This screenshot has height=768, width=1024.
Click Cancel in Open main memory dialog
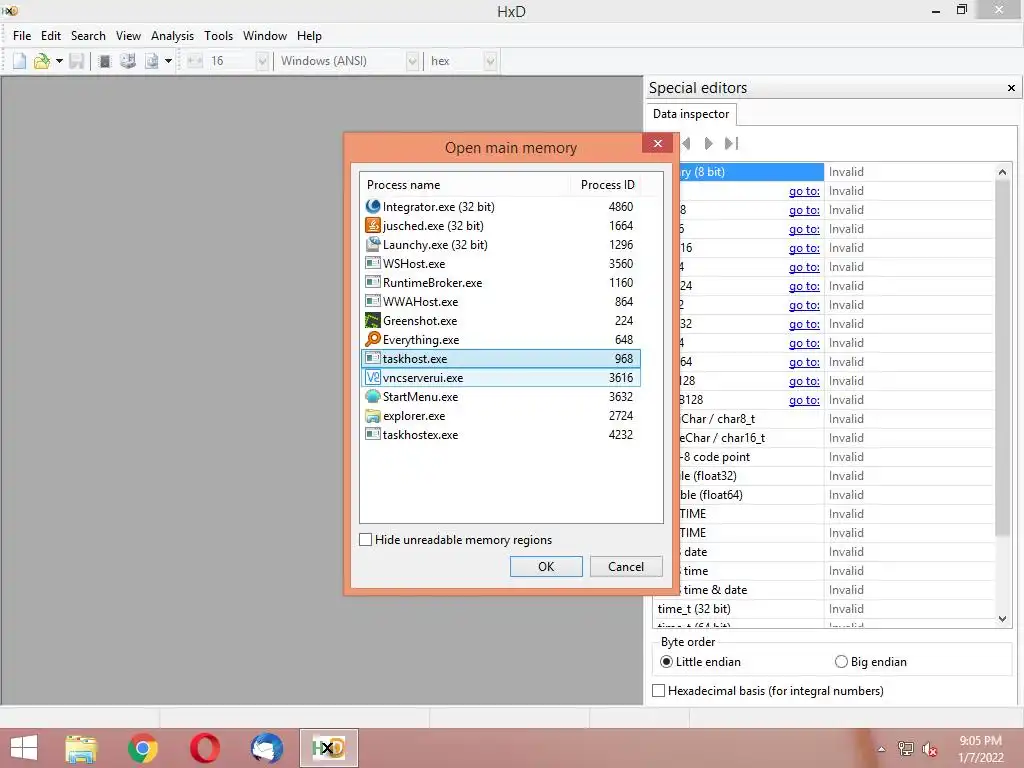click(x=626, y=566)
